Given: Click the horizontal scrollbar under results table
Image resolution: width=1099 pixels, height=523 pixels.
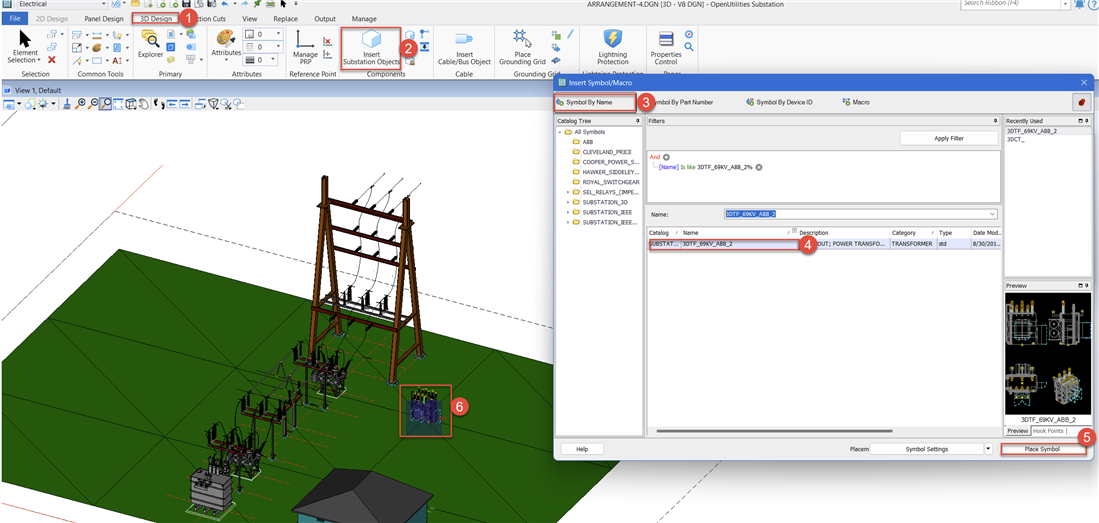Looking at the screenshot, I should [775, 430].
